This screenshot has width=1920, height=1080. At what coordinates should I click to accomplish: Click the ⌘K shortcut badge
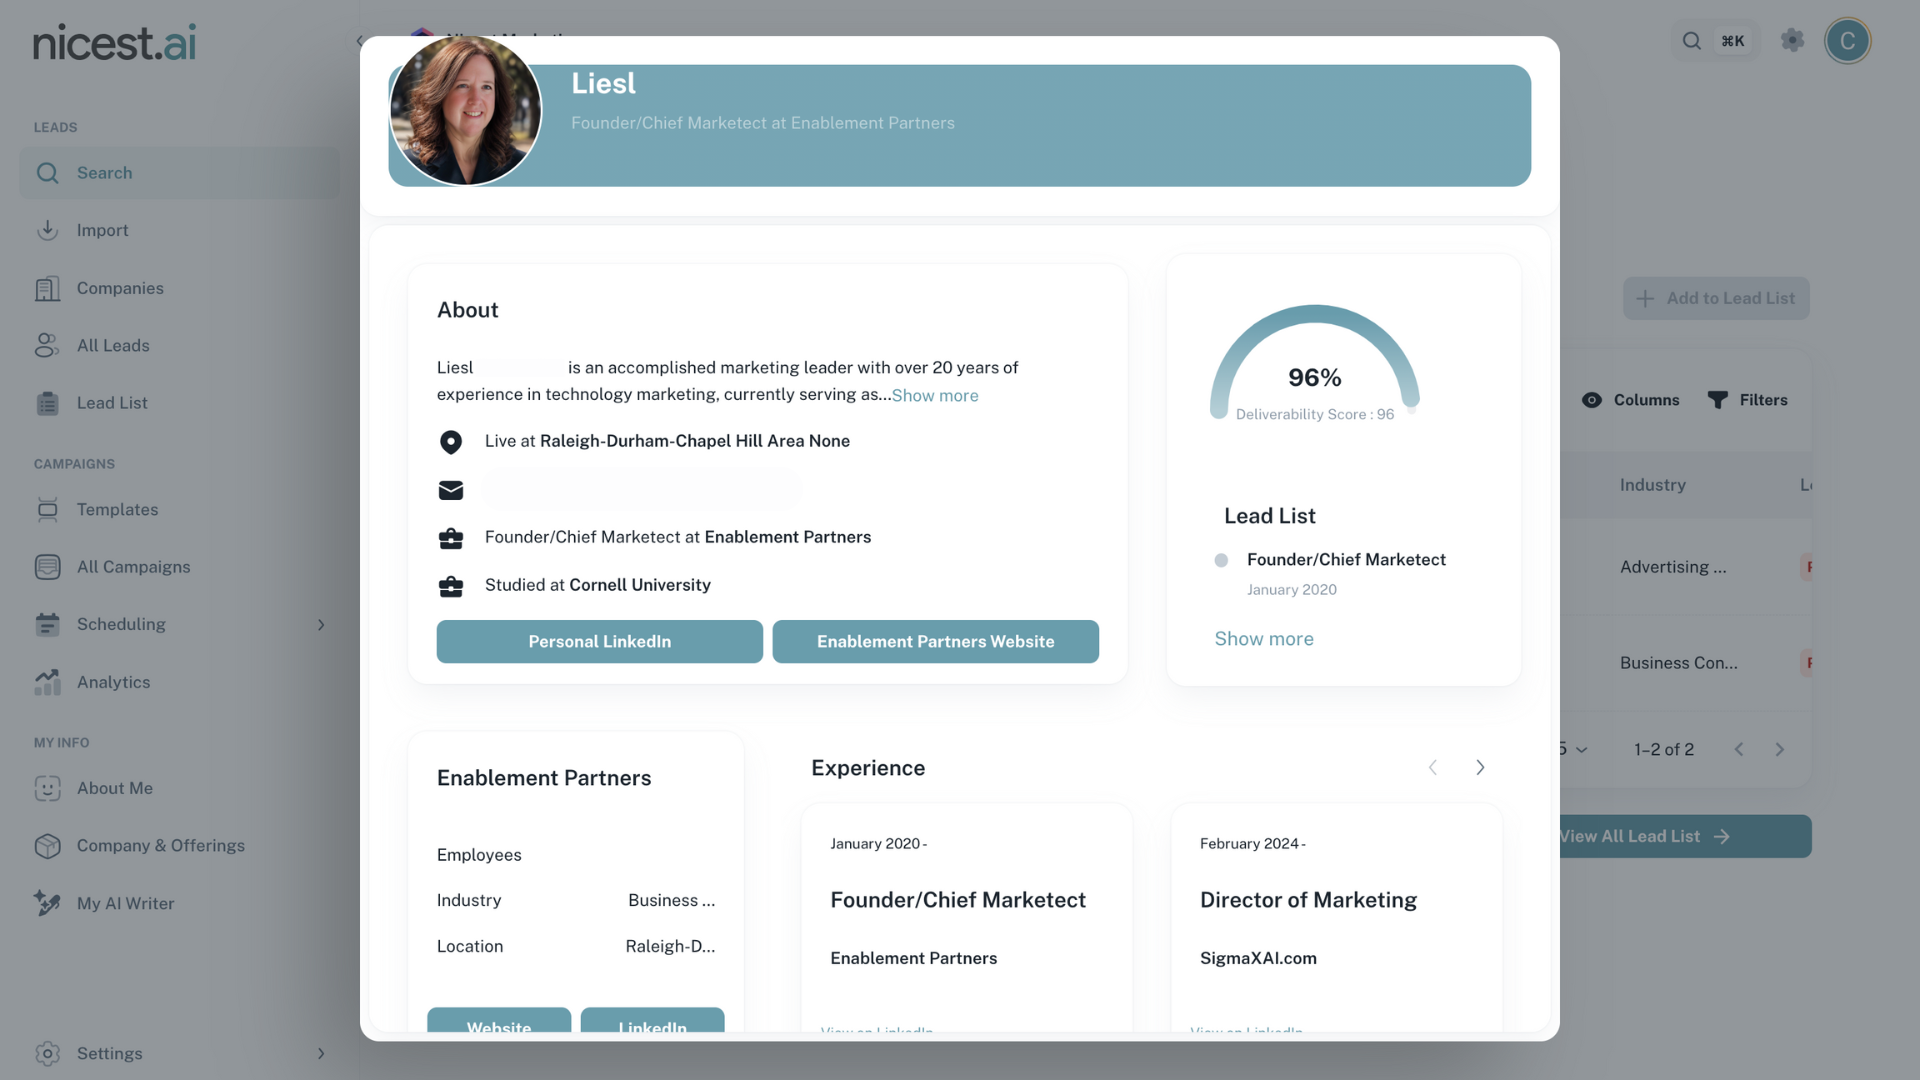tap(1733, 41)
